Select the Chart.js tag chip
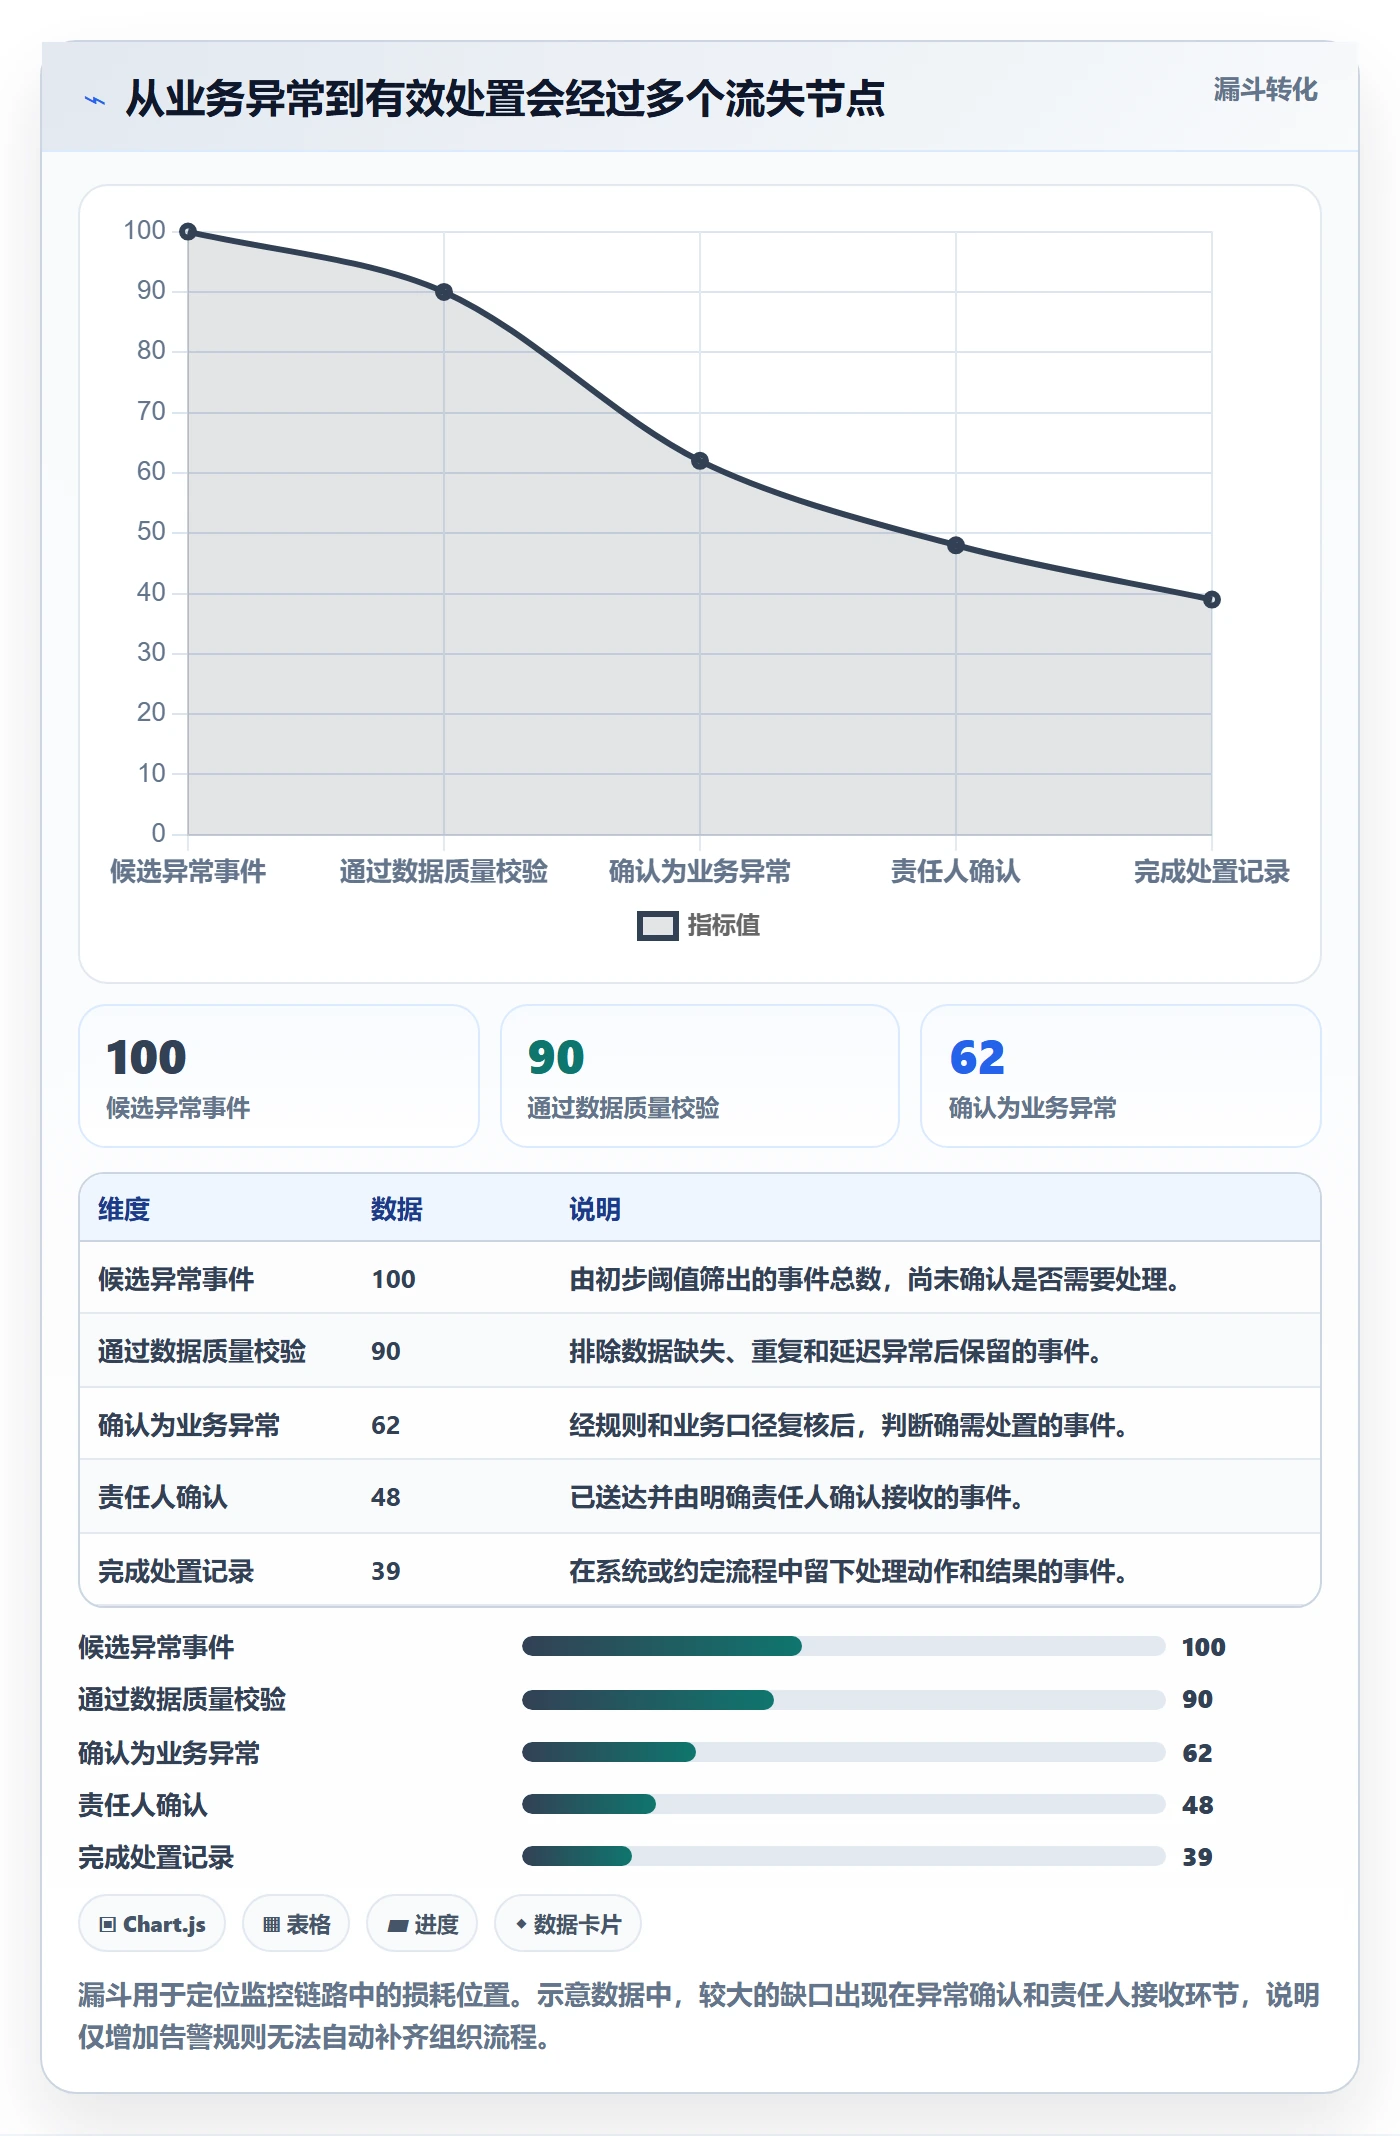Viewport: 1400px width, 2136px height. point(152,1923)
